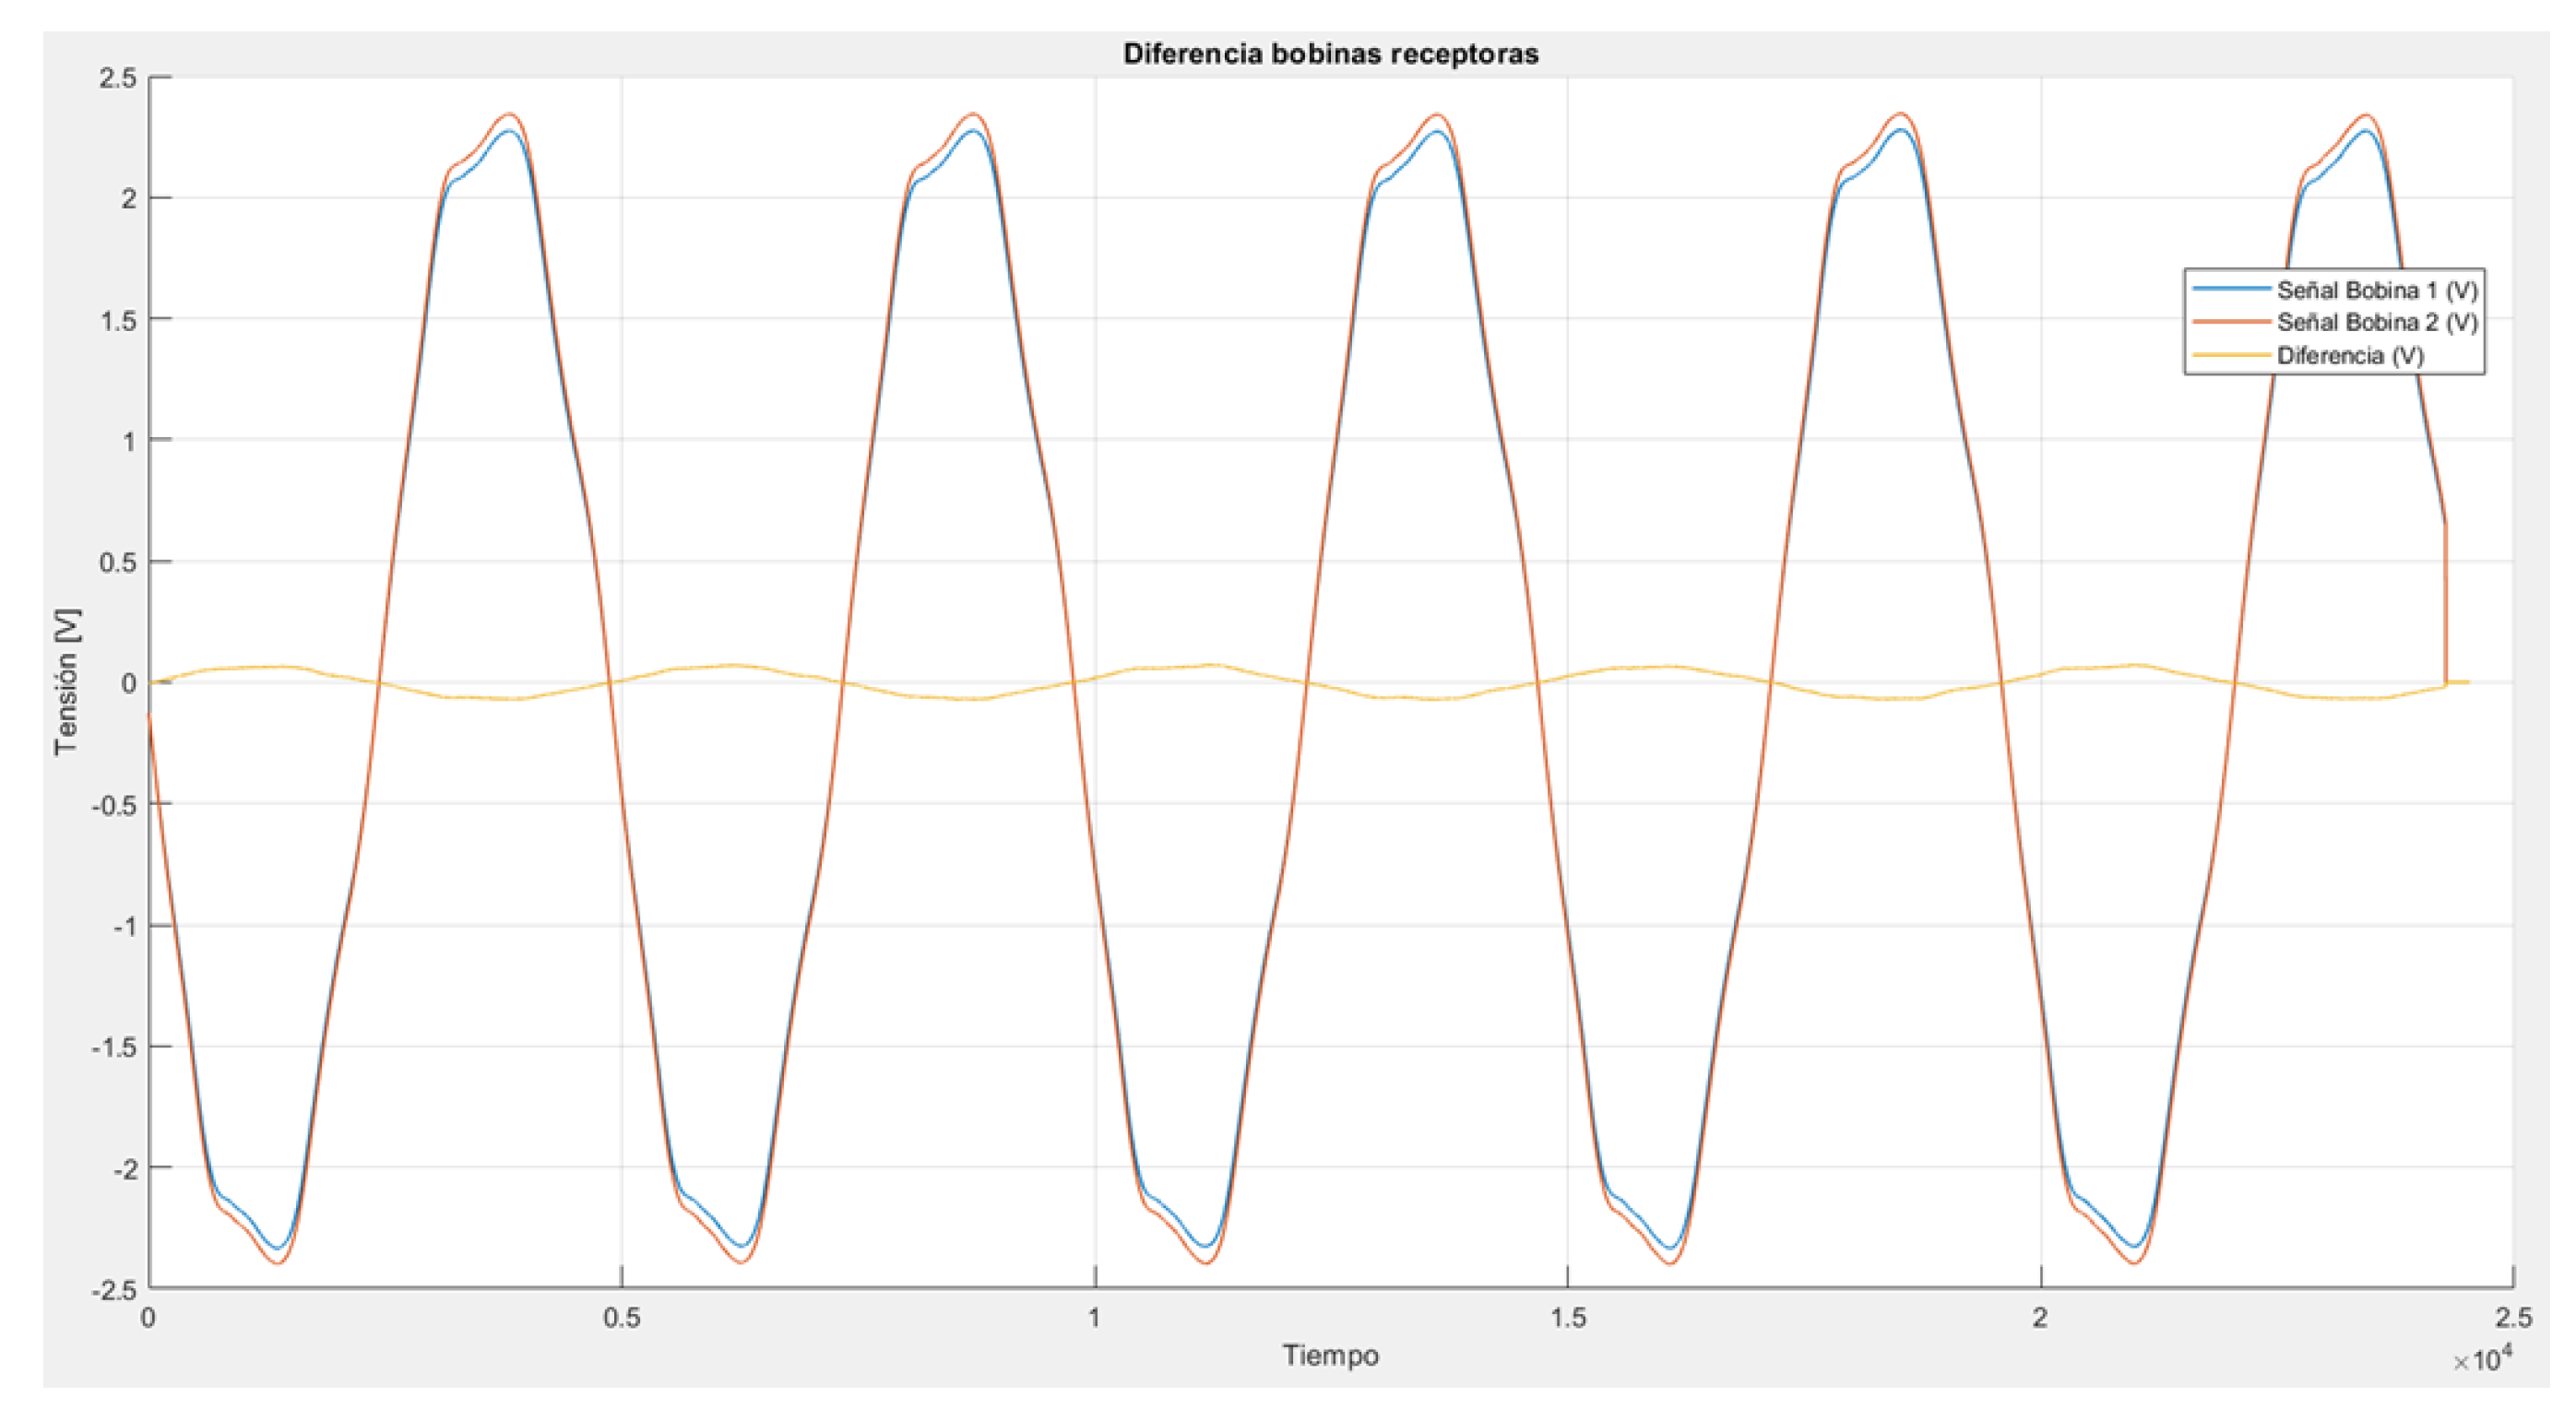Click the 'Diferencia (V)' legend entry
The width and height of the screenshot is (2576, 1409).
(2350, 356)
